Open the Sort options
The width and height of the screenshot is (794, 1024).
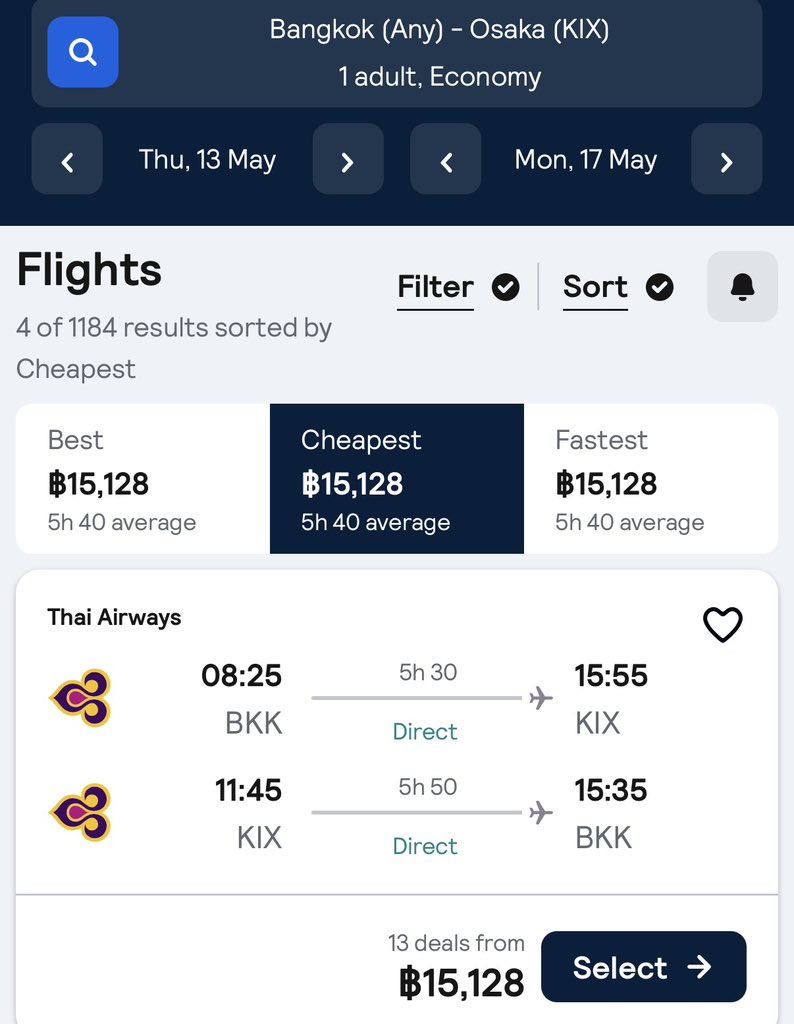pos(596,287)
